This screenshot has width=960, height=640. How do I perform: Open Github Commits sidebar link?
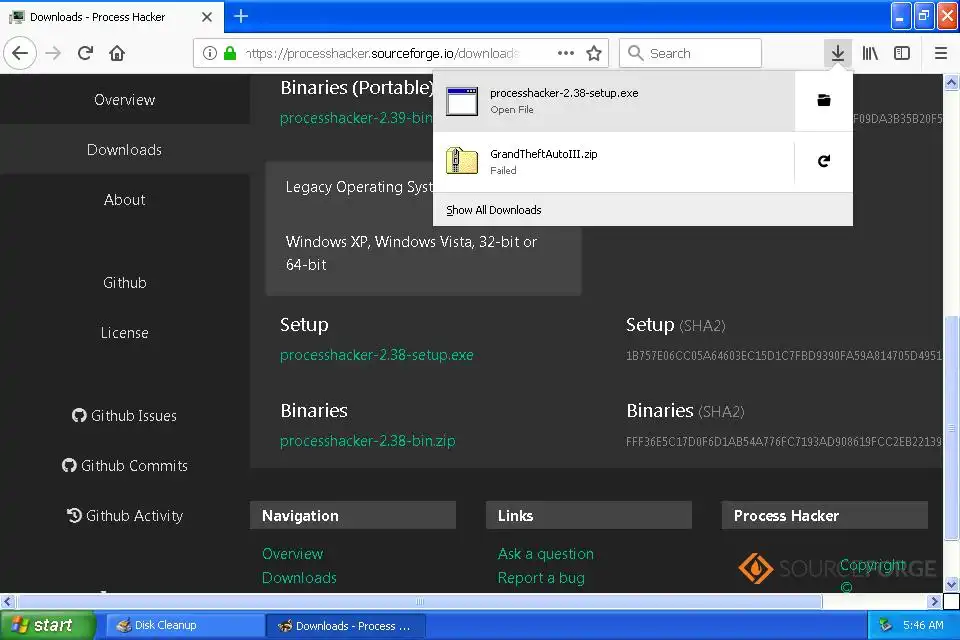pyautogui.click(x=124, y=466)
